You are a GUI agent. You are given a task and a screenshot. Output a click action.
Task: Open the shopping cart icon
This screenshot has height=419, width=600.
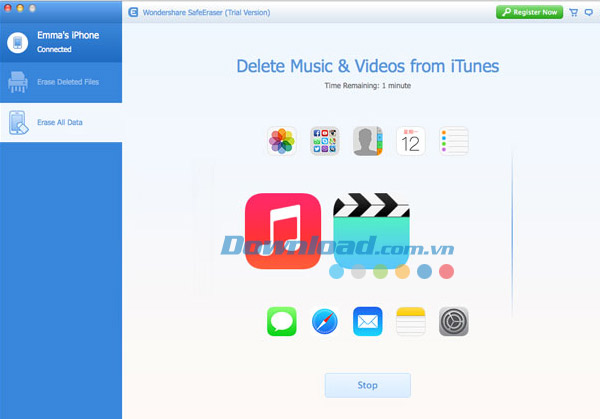[x=573, y=12]
